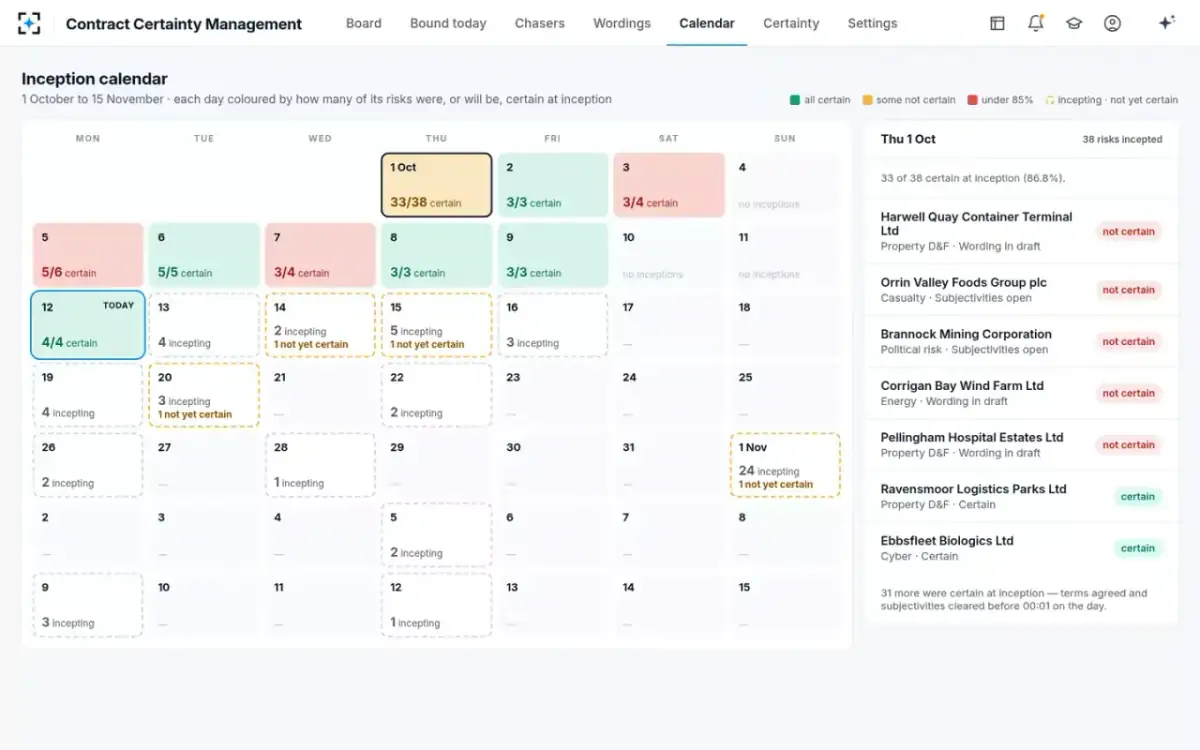Click the red 'under 85%' legend swatch
The height and width of the screenshot is (750, 1200).
972,100
